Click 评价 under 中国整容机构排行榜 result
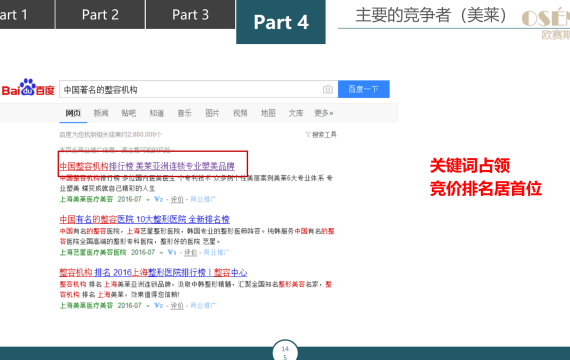 [177, 199]
